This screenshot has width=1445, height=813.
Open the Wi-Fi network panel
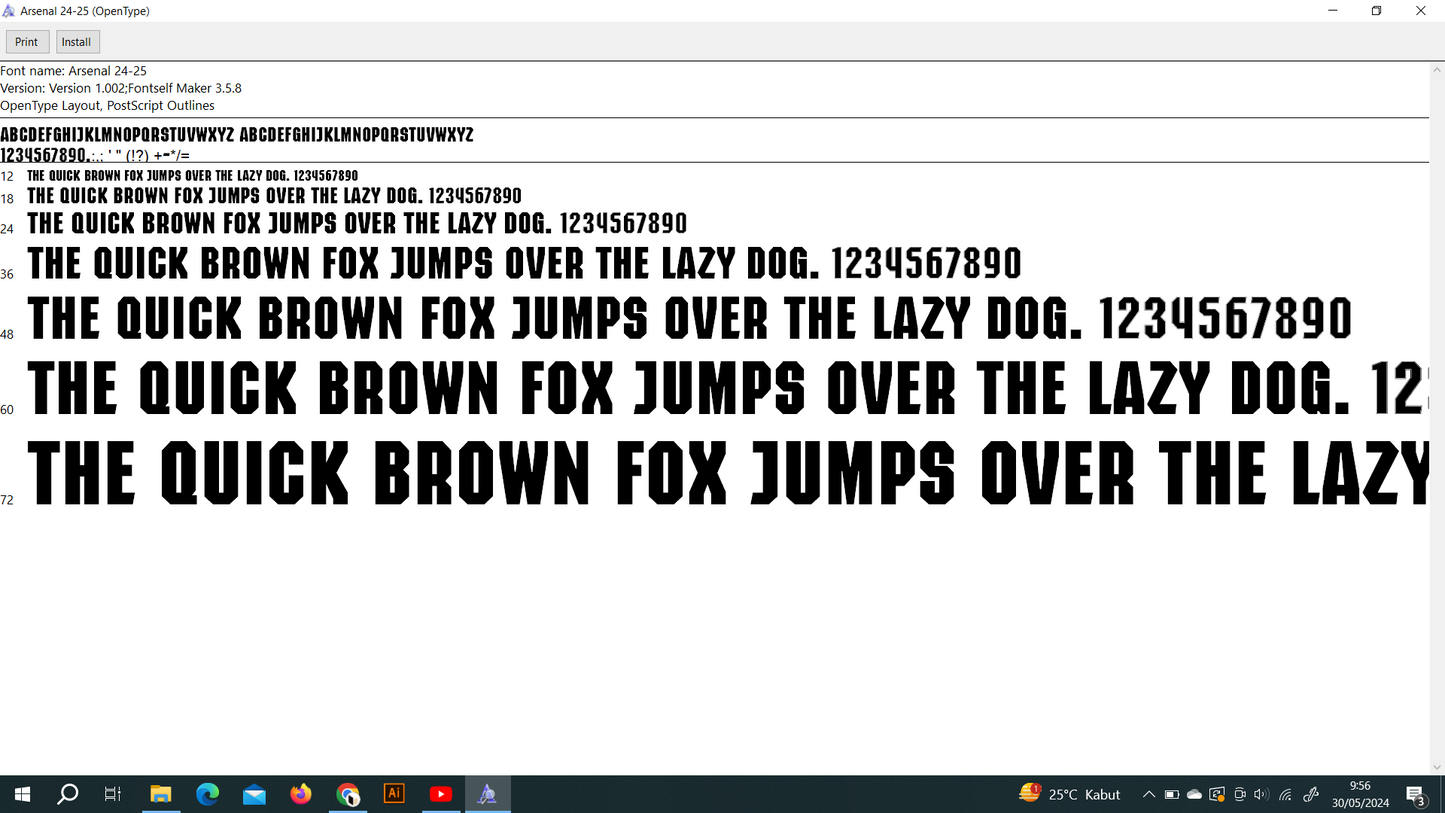(1286, 795)
